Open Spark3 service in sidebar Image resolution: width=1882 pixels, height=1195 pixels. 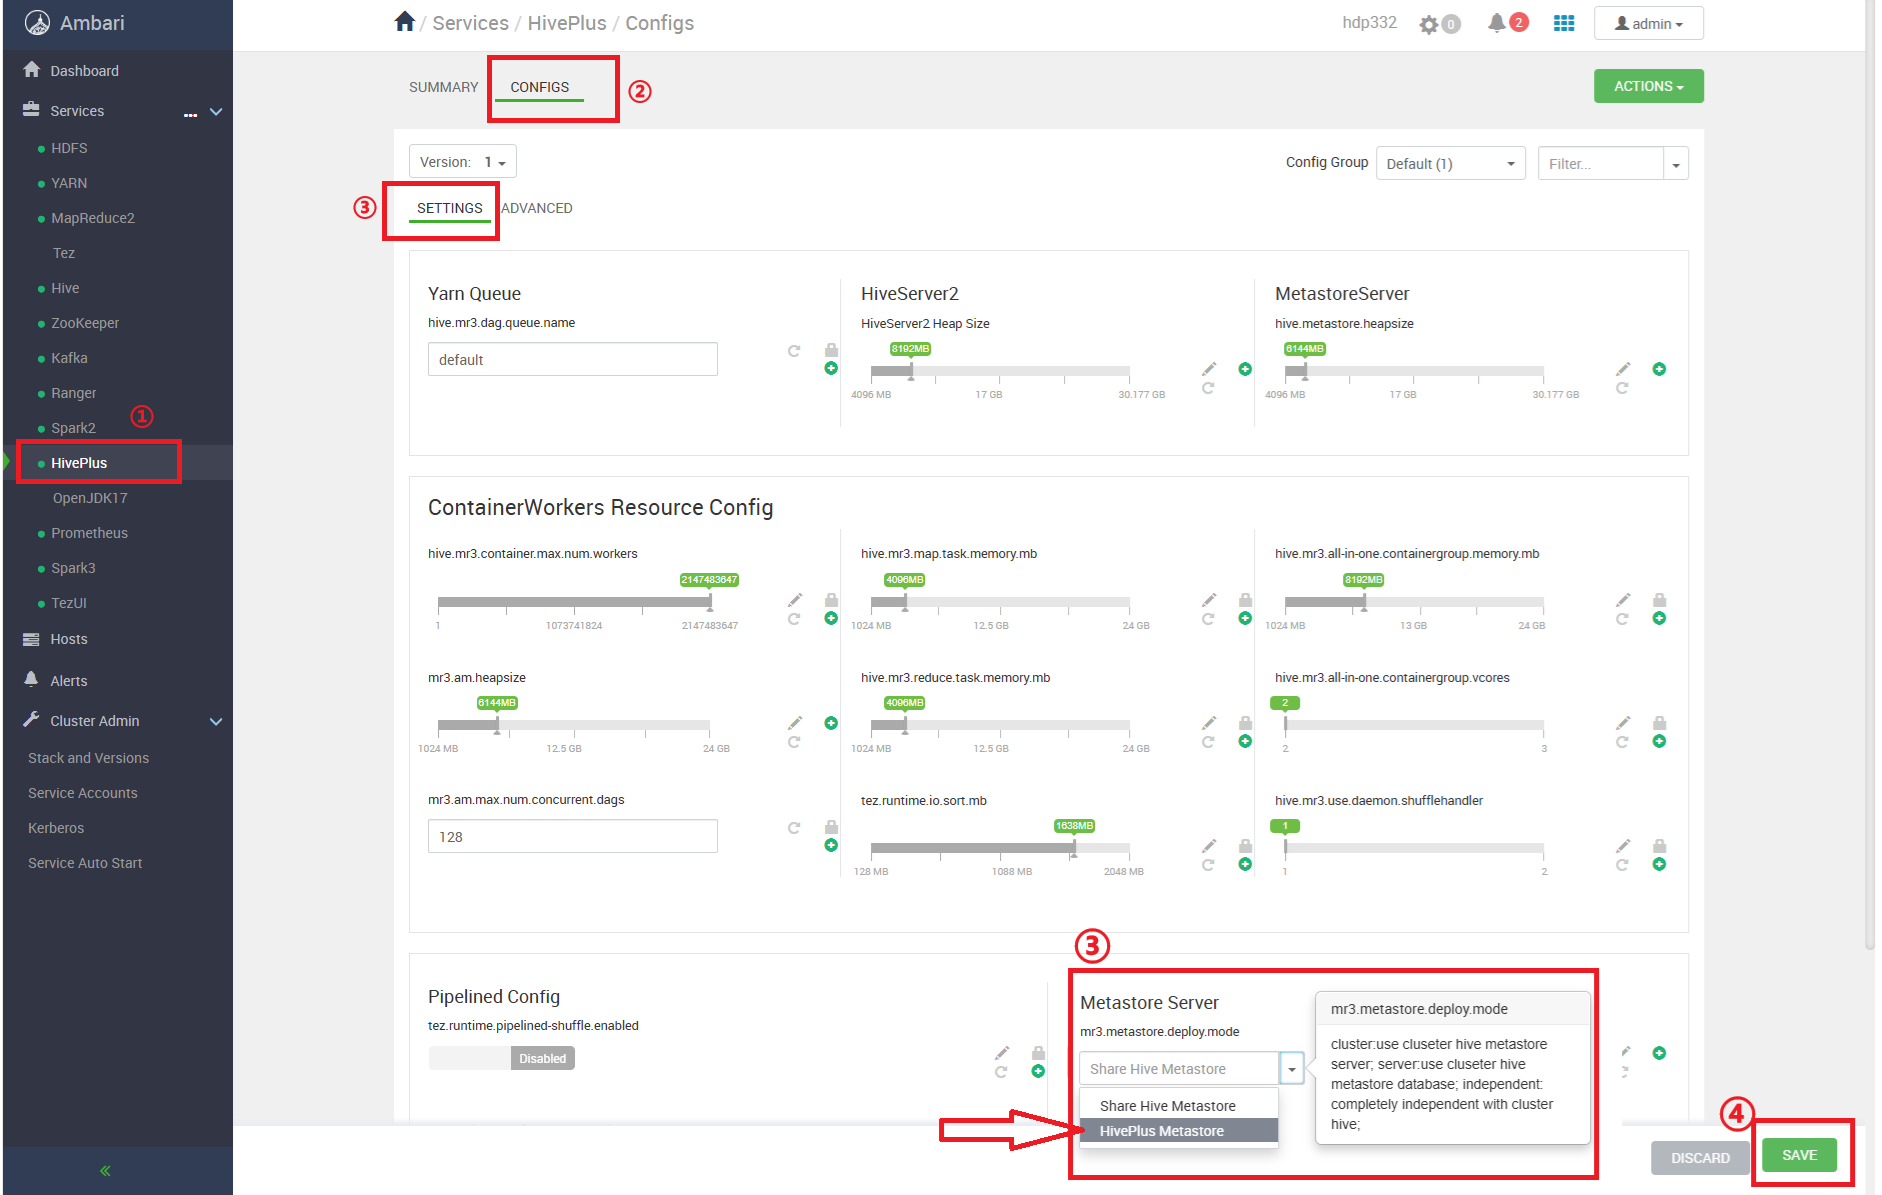73,568
